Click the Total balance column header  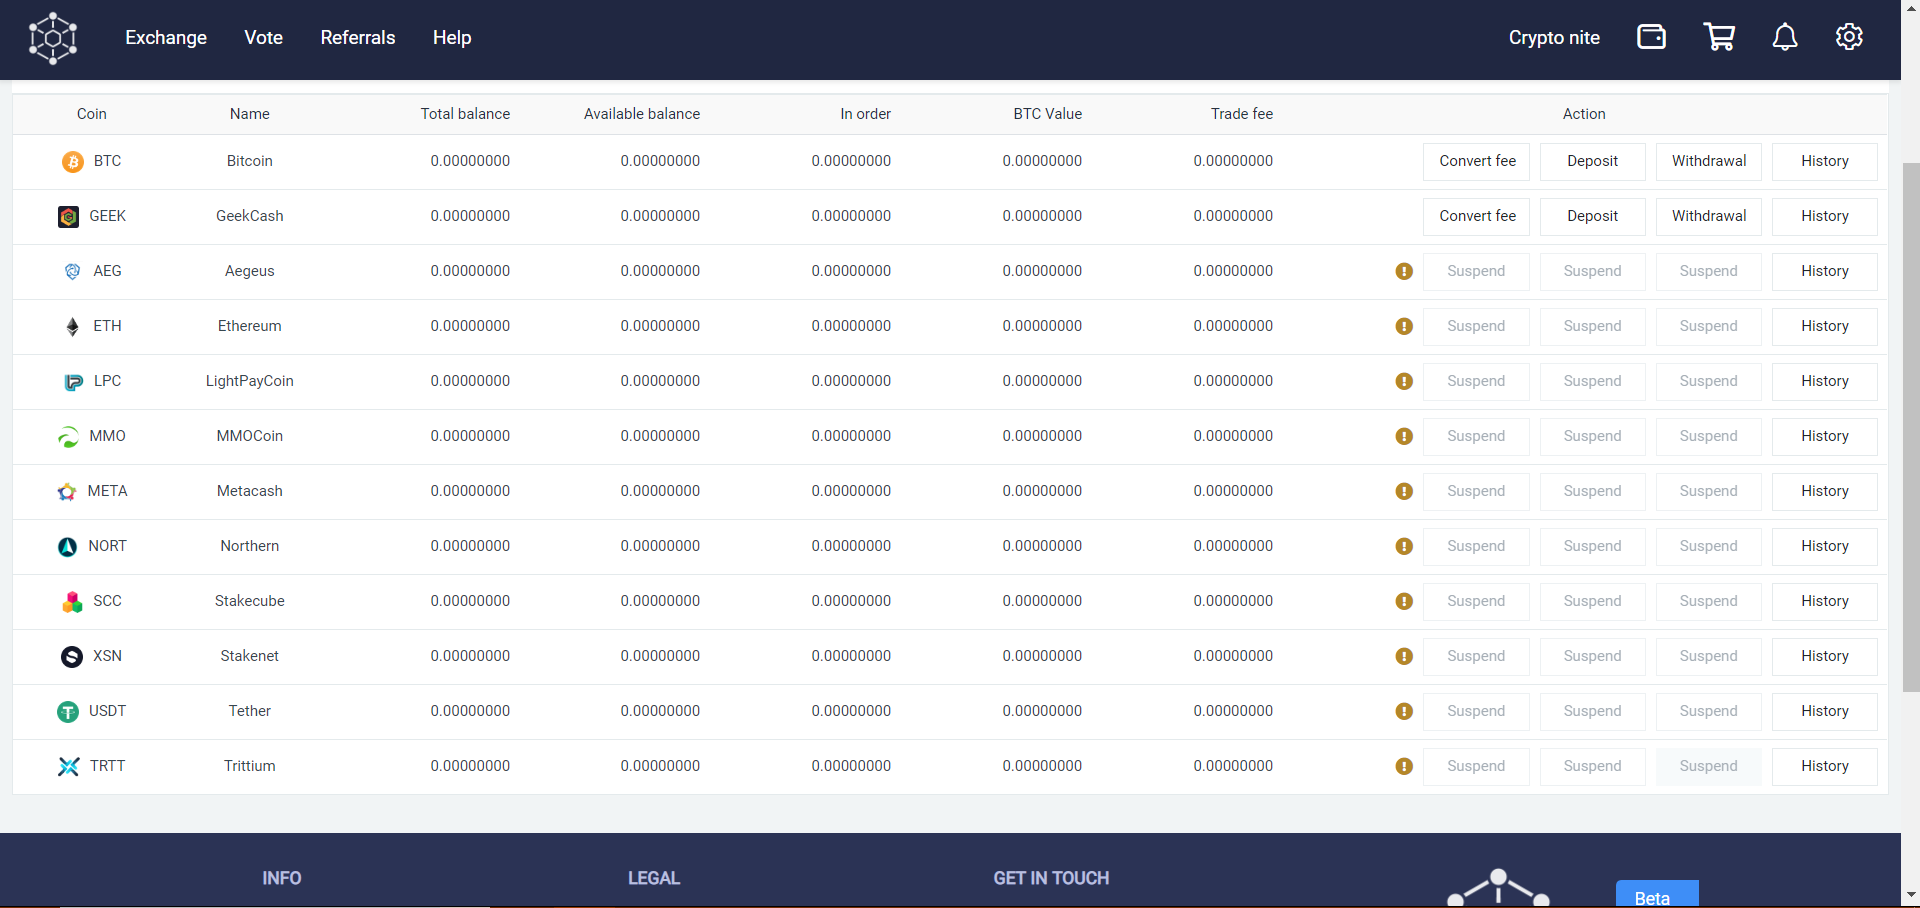pyautogui.click(x=465, y=114)
